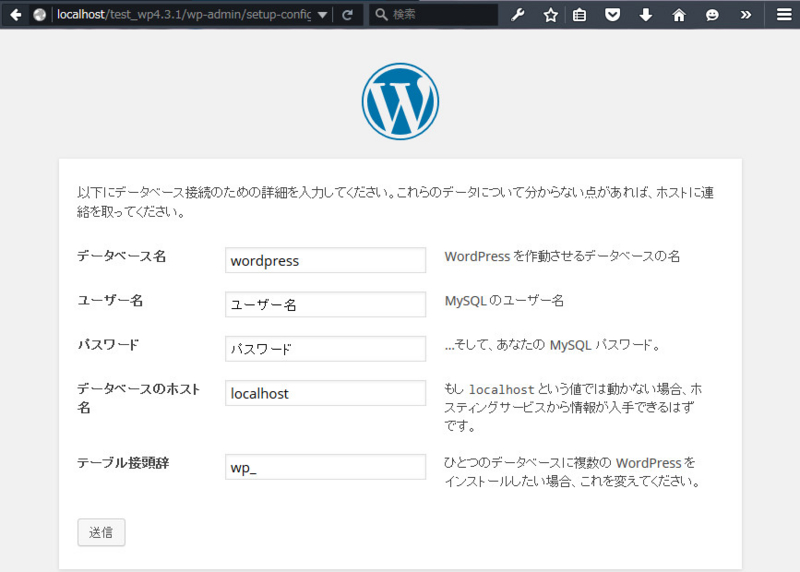Save page to Pocket icon

click(612, 15)
